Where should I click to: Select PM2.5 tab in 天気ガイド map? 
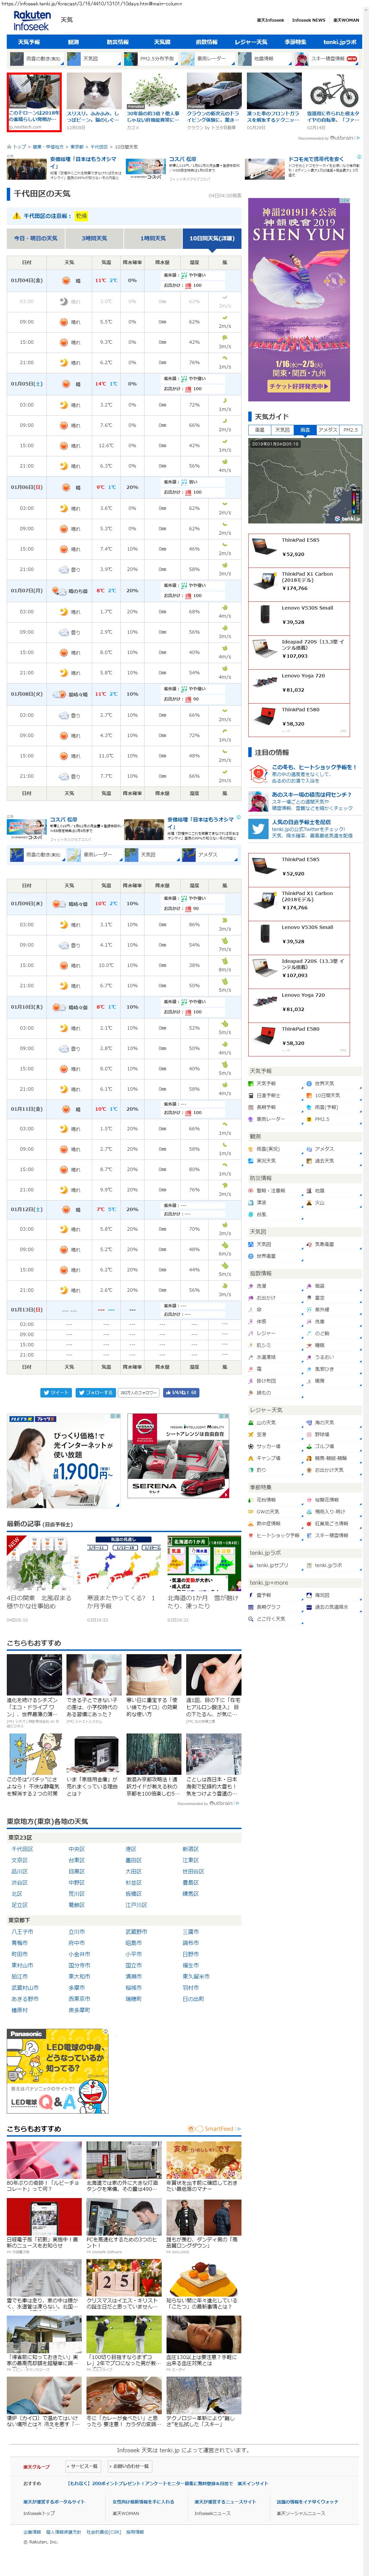(x=351, y=430)
